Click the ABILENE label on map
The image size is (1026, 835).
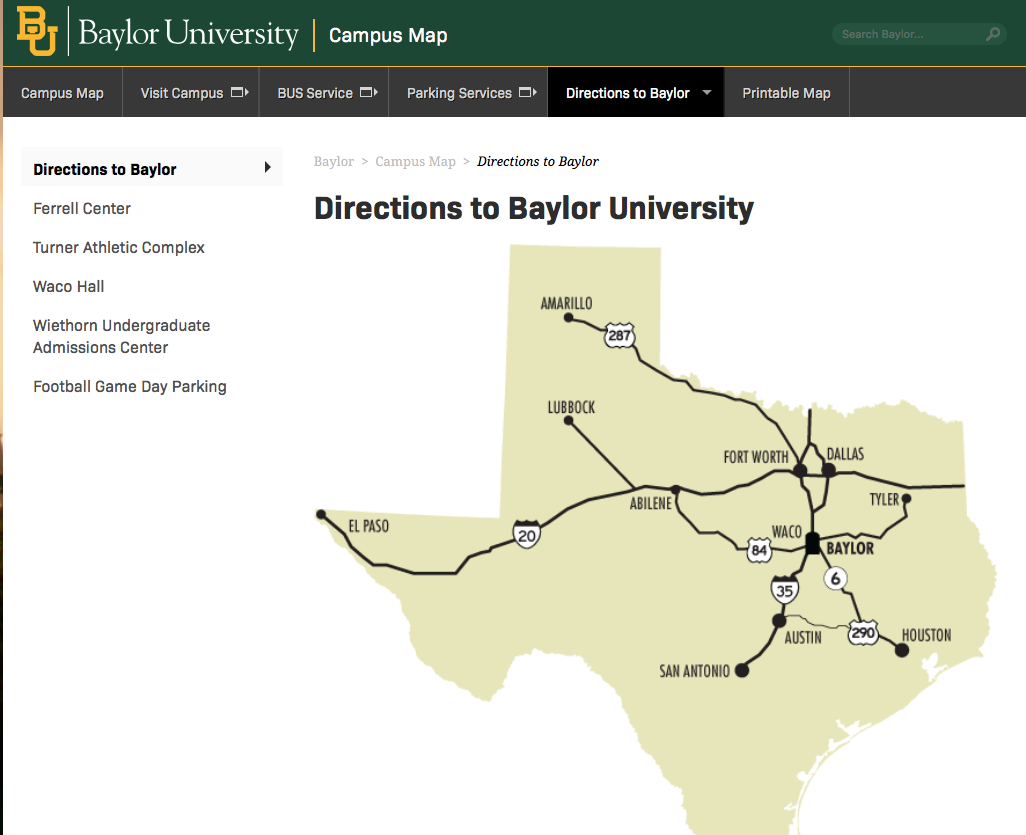click(x=650, y=503)
